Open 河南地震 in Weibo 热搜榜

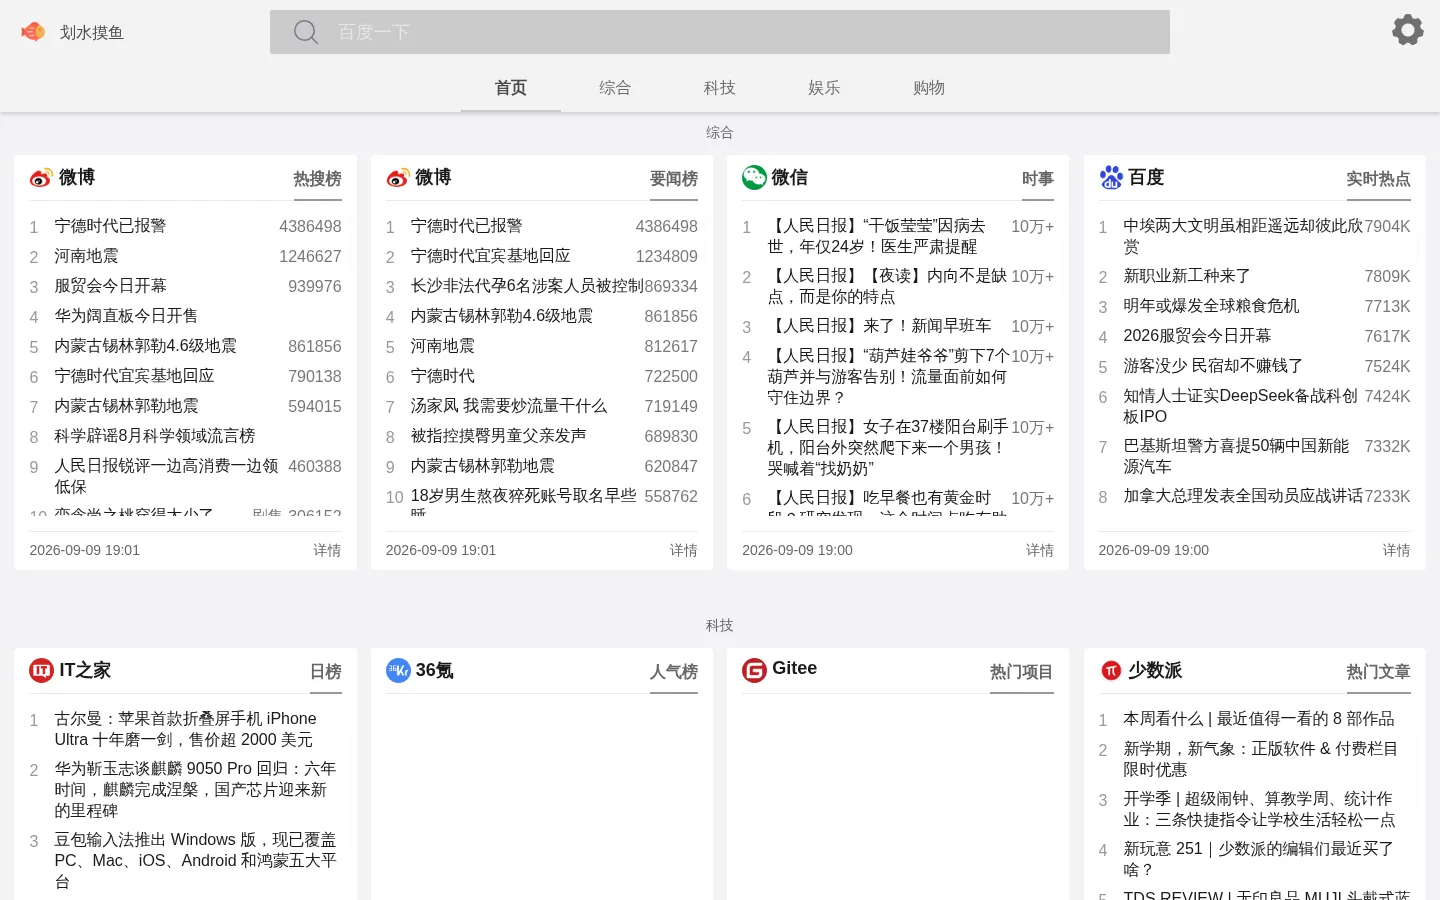coord(86,256)
